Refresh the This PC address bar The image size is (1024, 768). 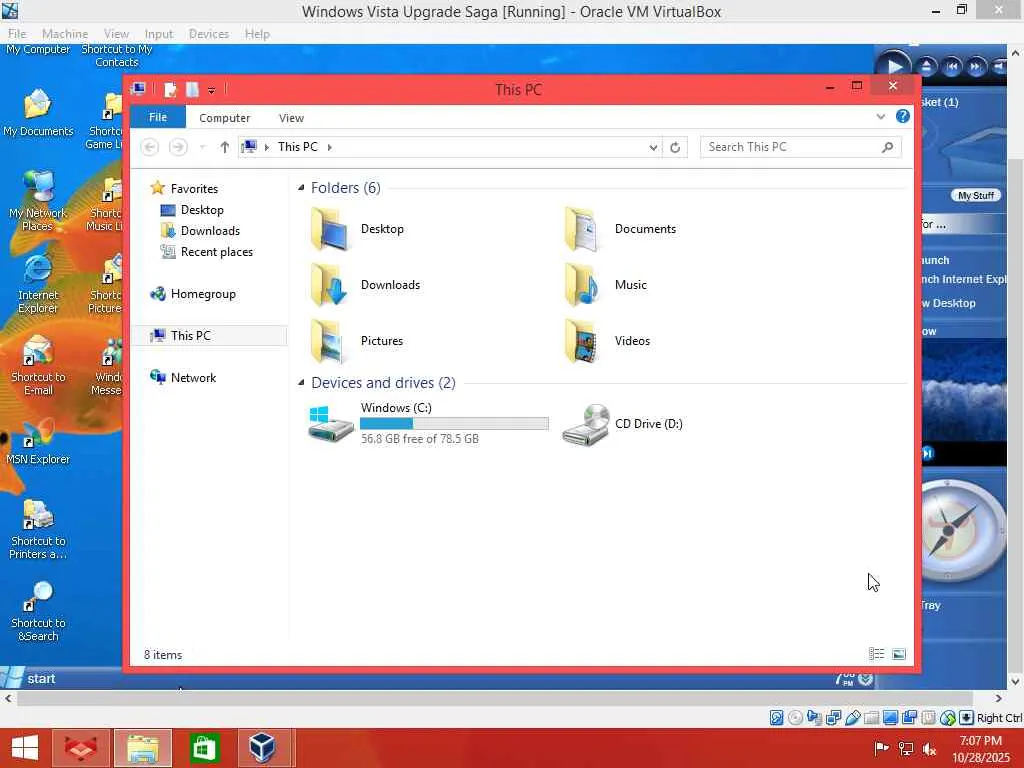click(x=675, y=148)
